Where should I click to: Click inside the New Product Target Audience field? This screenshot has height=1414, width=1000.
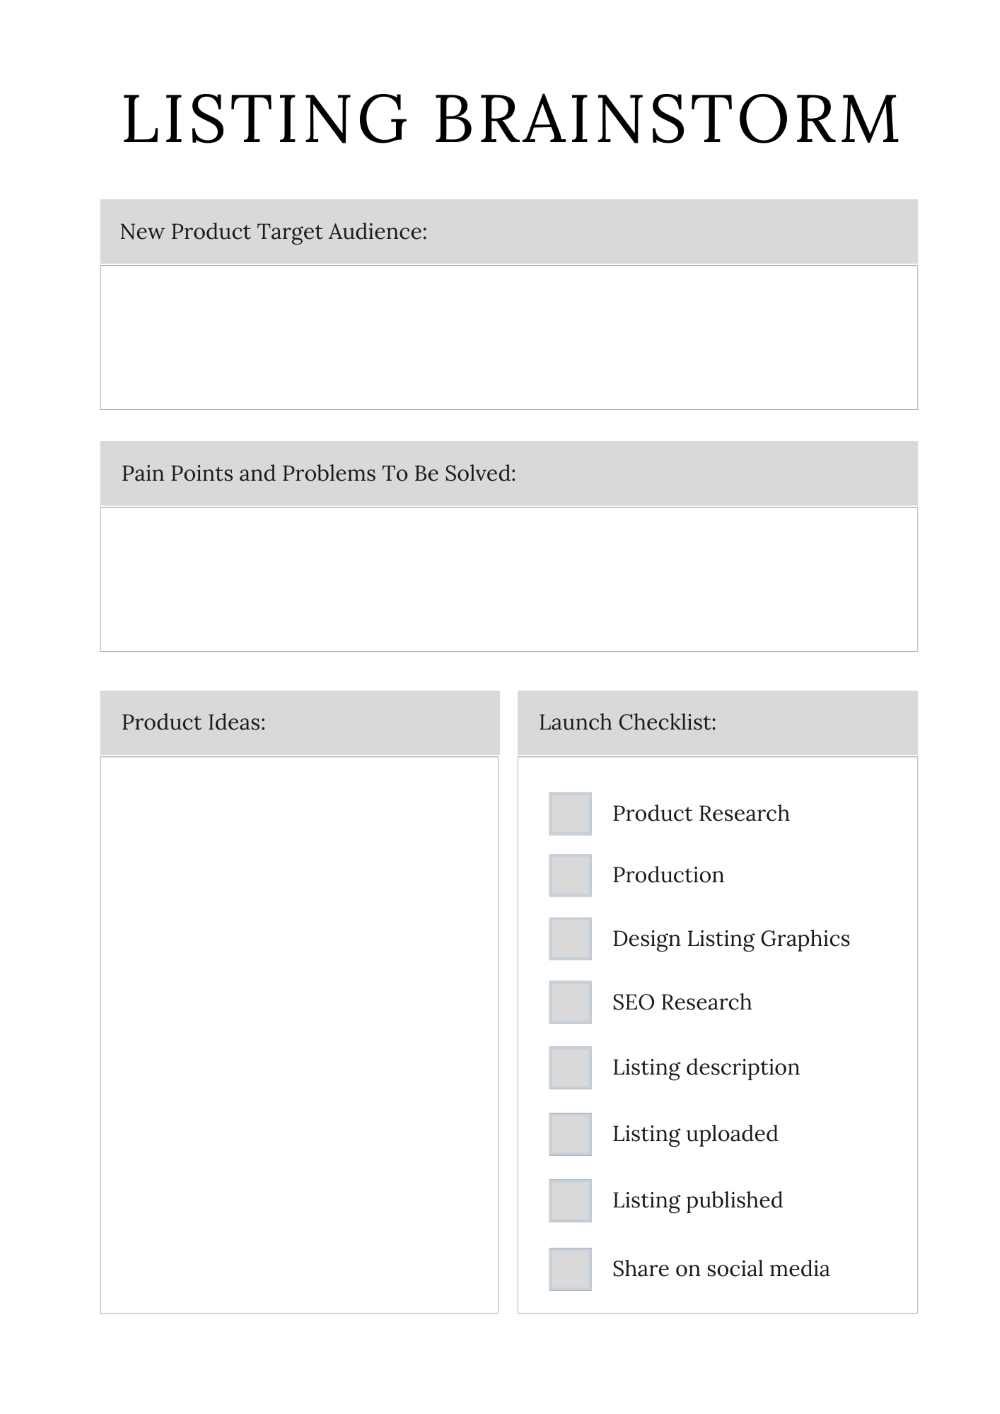click(509, 338)
